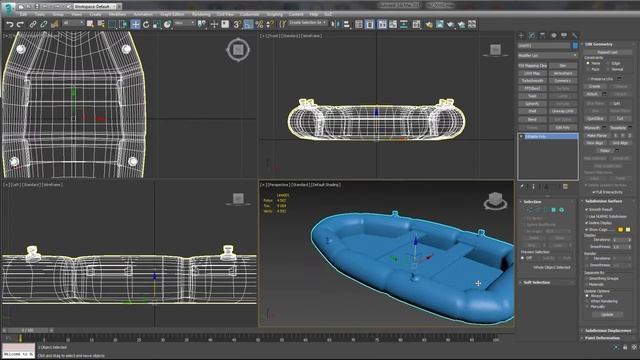The height and width of the screenshot is (360, 640).
Task: Expand the Subdivision Displacement rollout
Action: tap(608, 331)
